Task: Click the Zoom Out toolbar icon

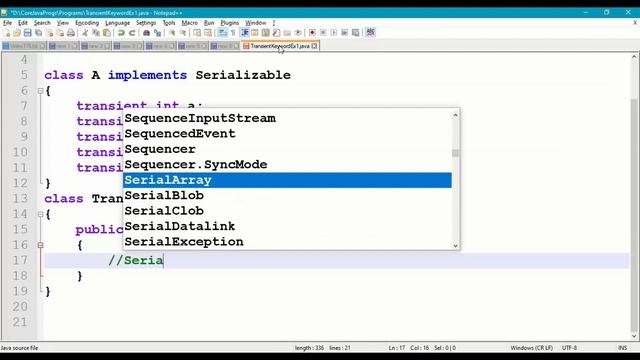Action: (182, 33)
